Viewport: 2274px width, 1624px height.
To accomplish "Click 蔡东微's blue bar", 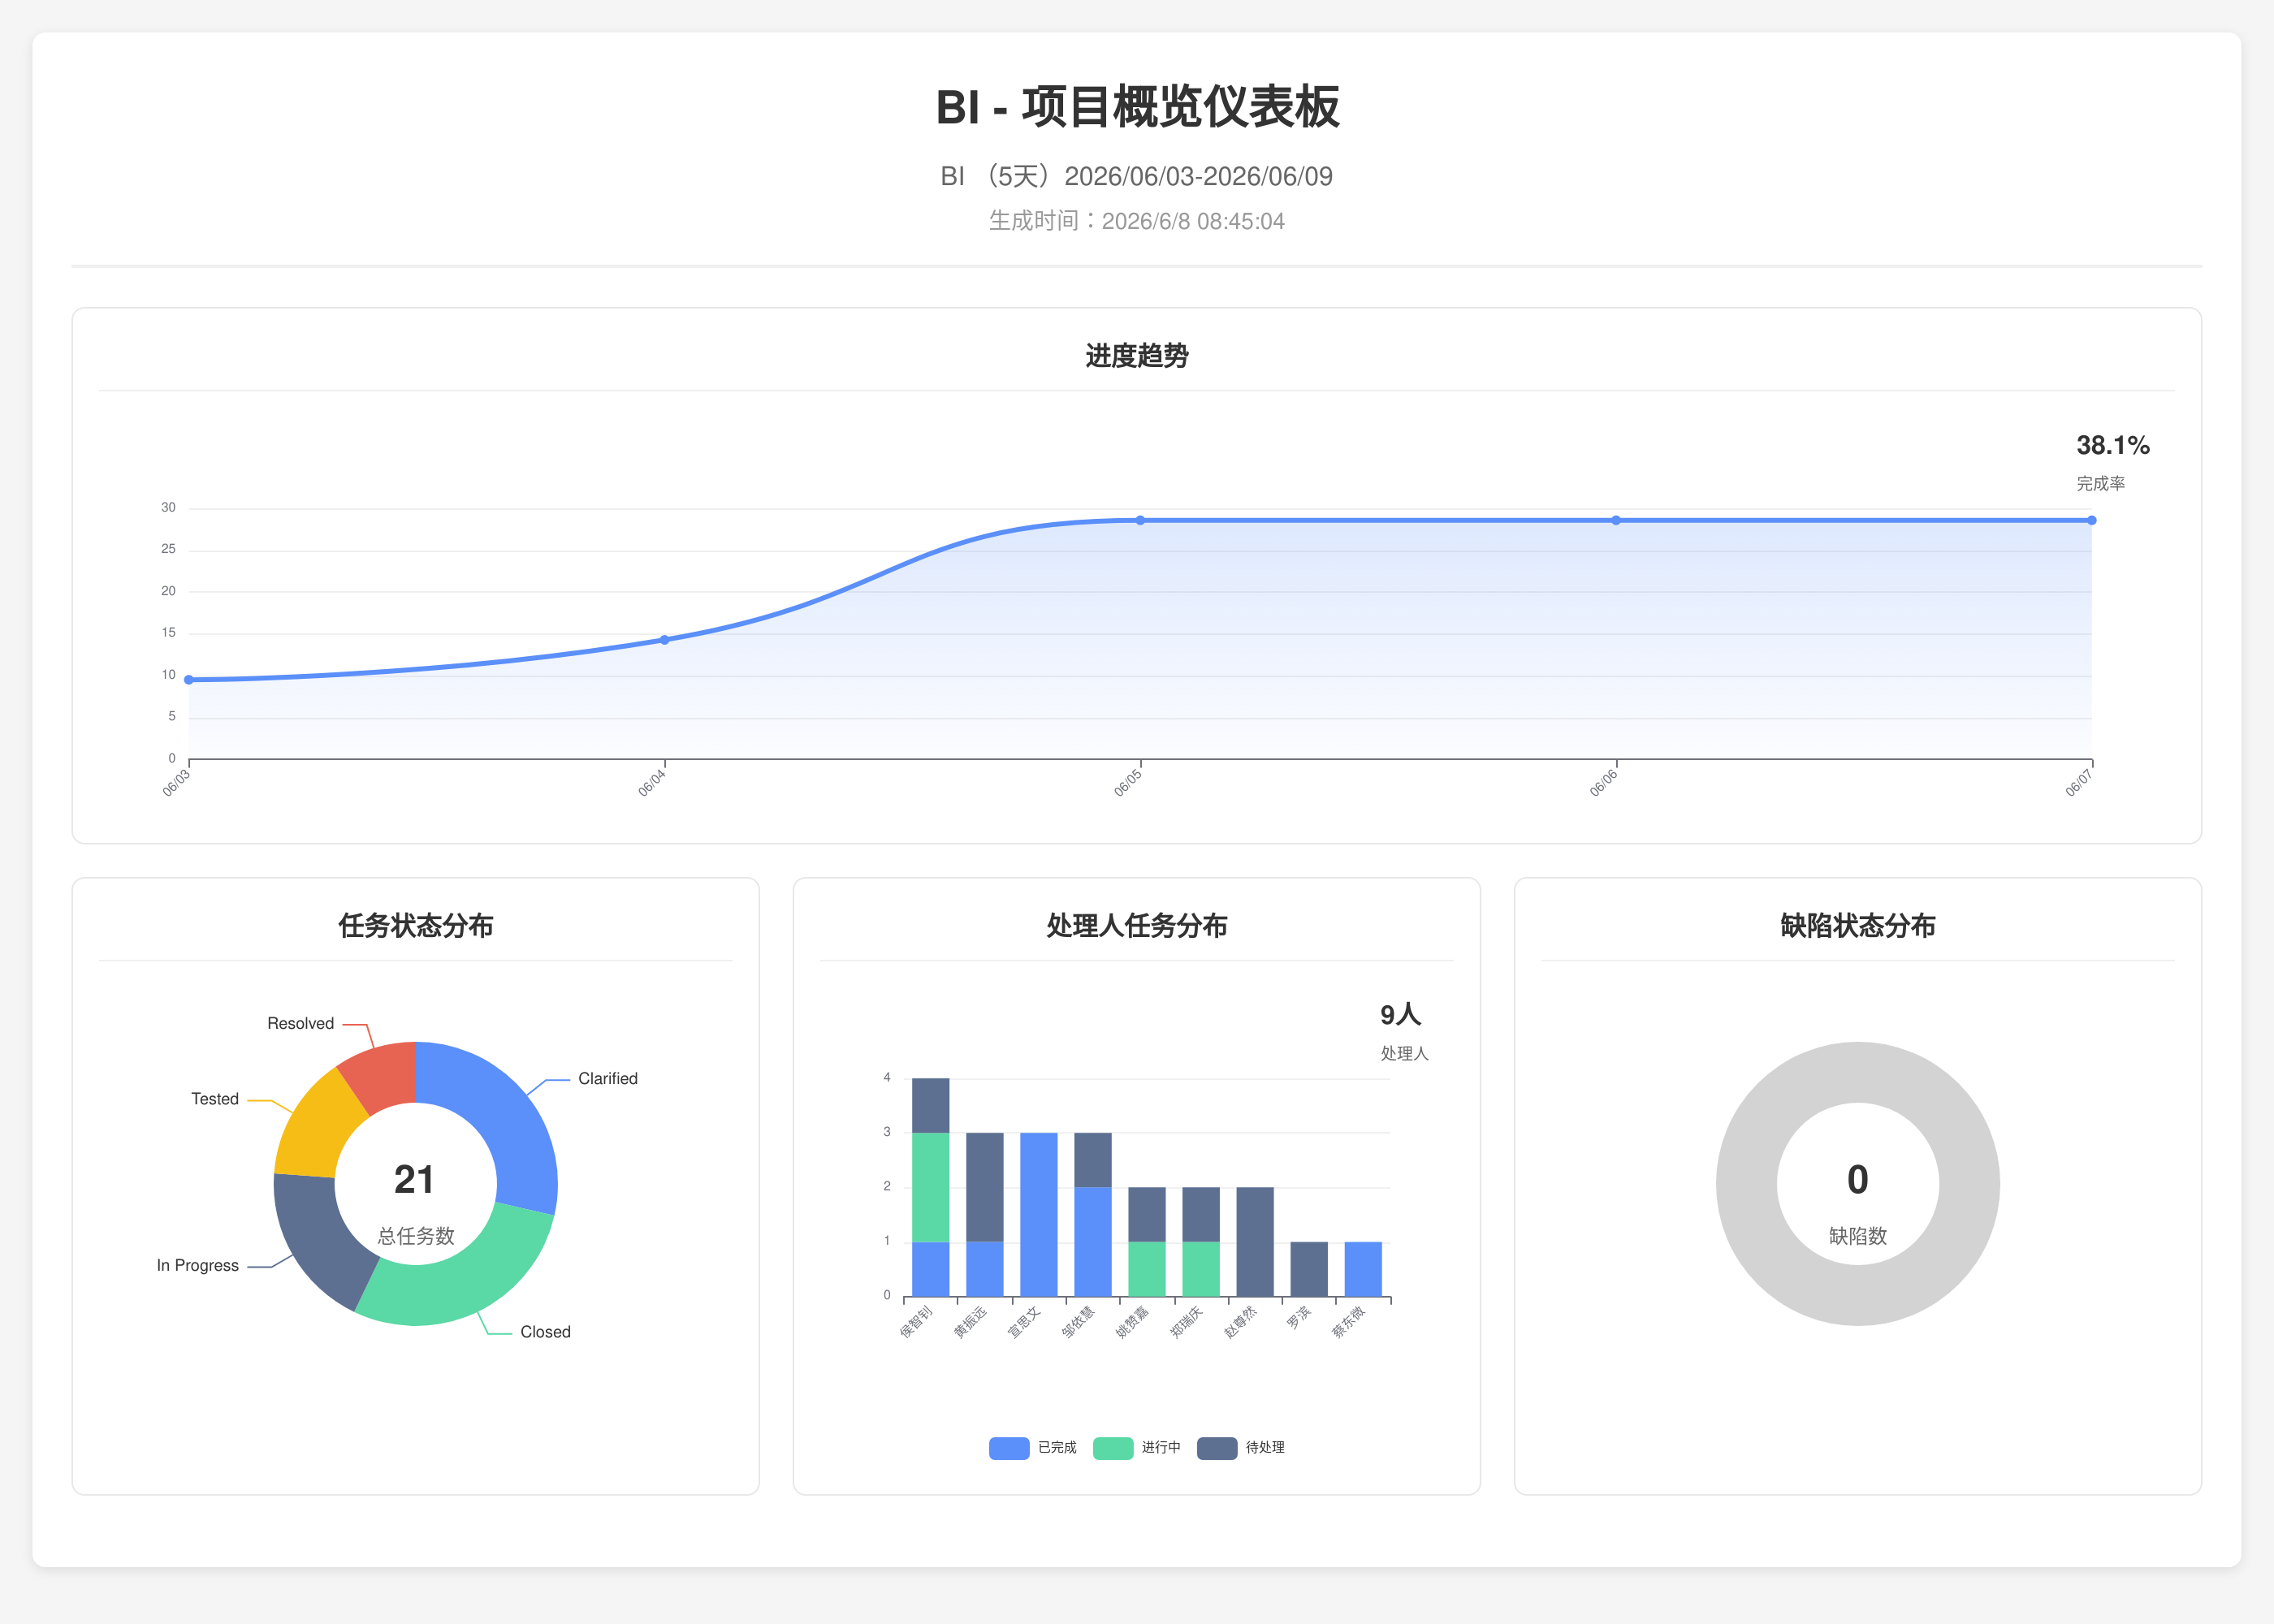I will tap(1363, 1270).
